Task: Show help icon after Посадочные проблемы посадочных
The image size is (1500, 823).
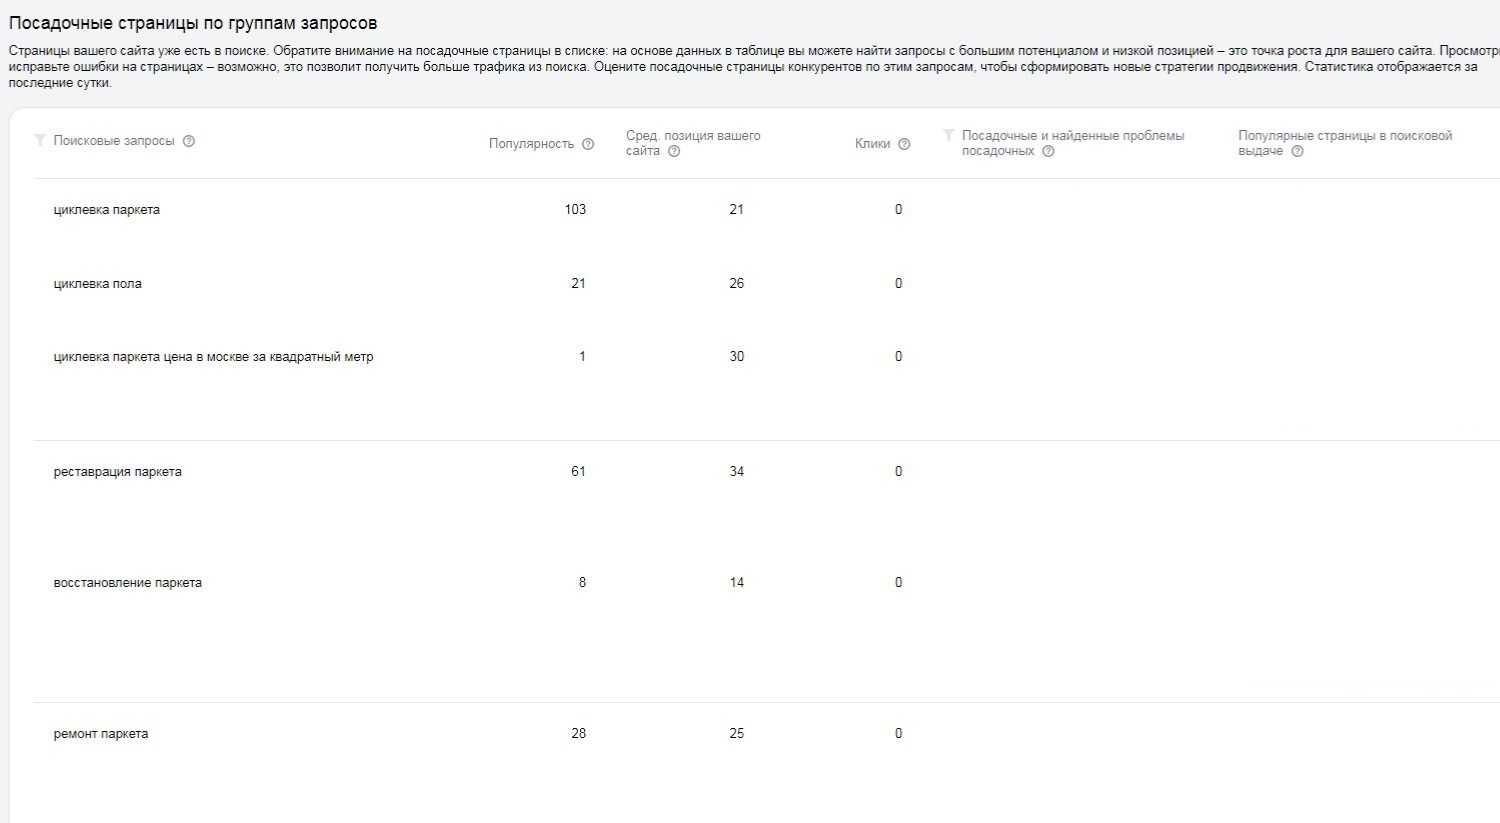Action: [x=1048, y=151]
